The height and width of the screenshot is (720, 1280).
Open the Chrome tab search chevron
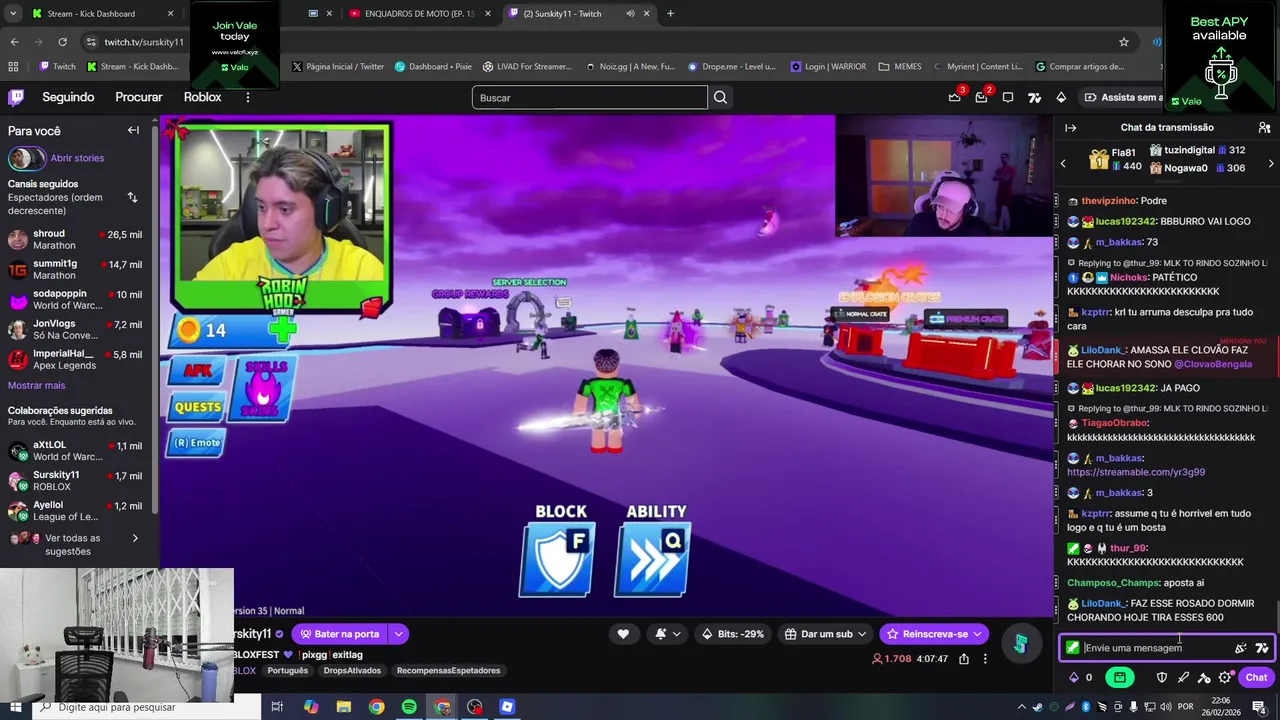tap(14, 14)
